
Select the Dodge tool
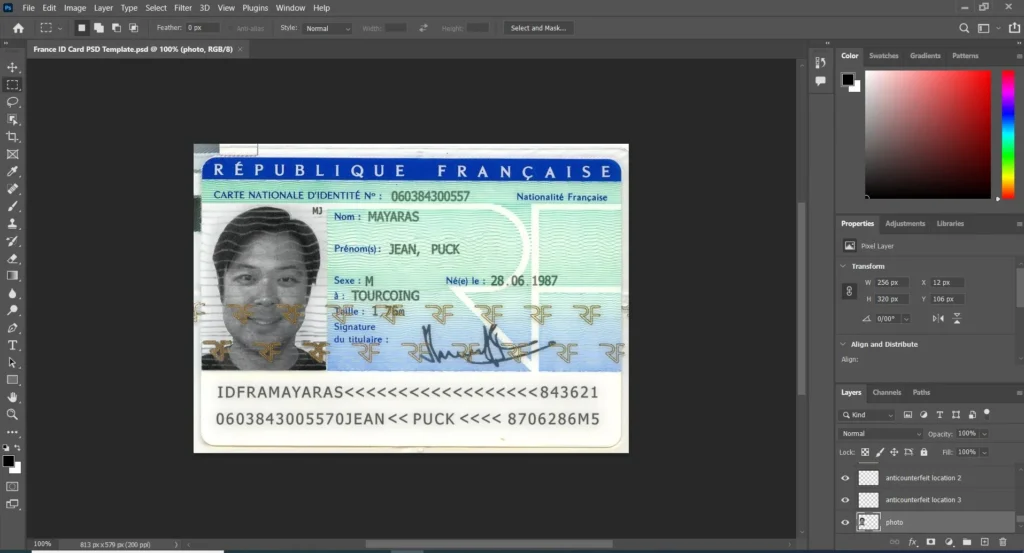click(x=12, y=311)
